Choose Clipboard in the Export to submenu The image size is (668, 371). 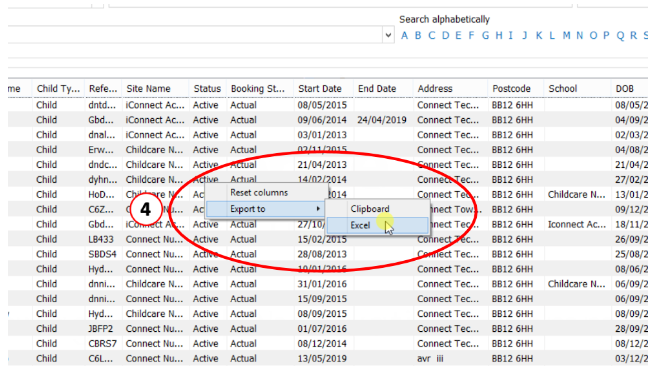tap(377, 209)
